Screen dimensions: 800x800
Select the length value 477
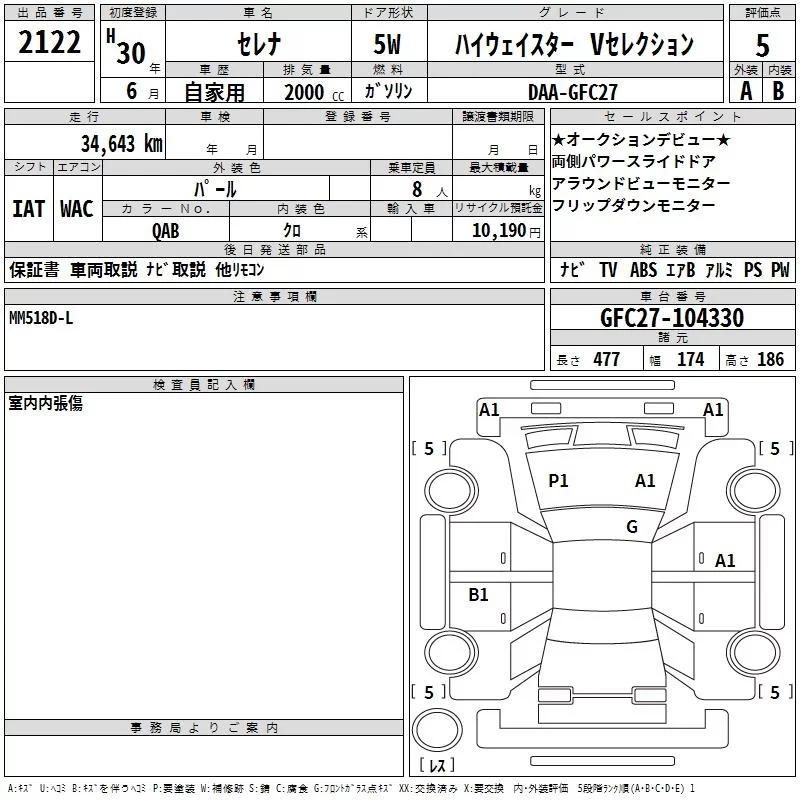[607, 359]
